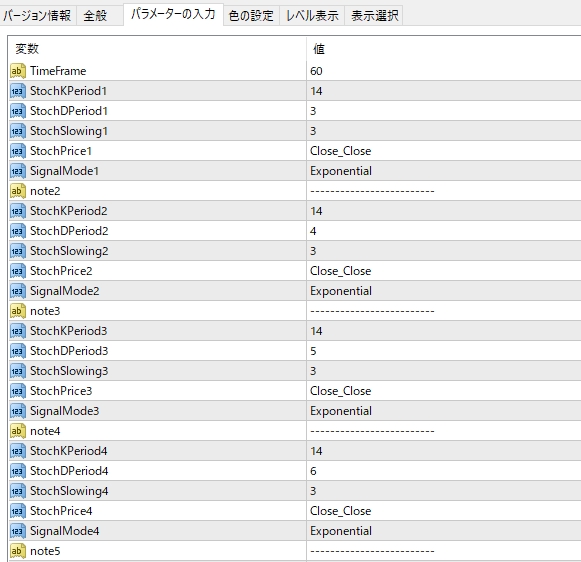Switch to the レベル表示 tab
The height and width of the screenshot is (562, 581).
click(312, 16)
